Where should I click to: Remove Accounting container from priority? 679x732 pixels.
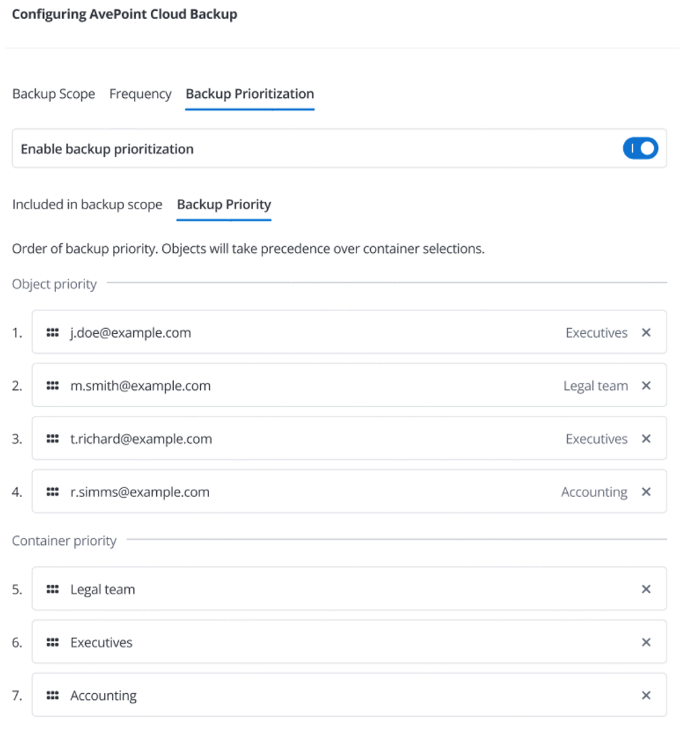pyautogui.click(x=646, y=695)
